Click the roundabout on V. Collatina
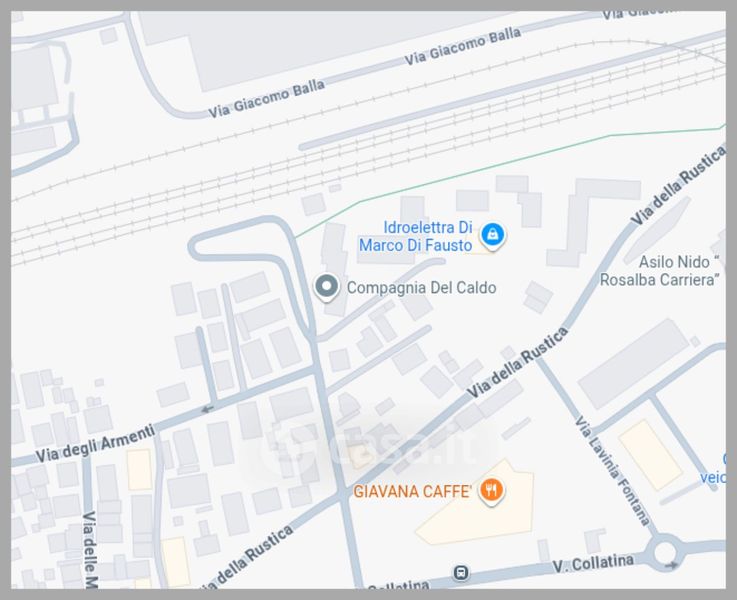This screenshot has width=737, height=600. (x=664, y=553)
